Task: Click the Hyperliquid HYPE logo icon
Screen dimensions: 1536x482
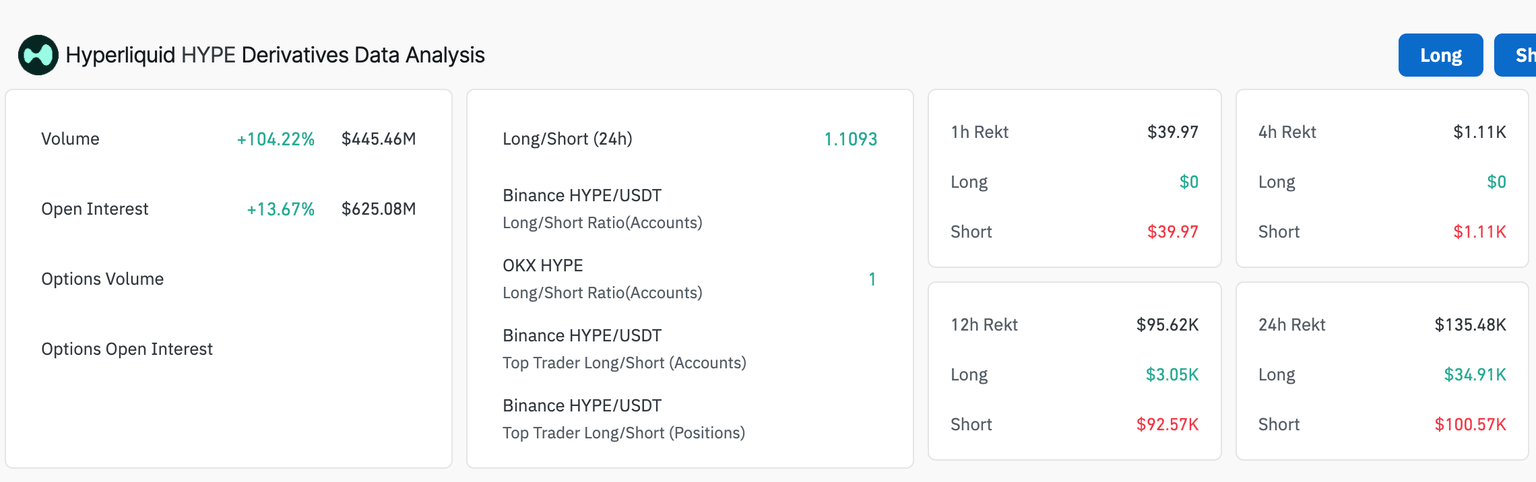Action: point(38,55)
